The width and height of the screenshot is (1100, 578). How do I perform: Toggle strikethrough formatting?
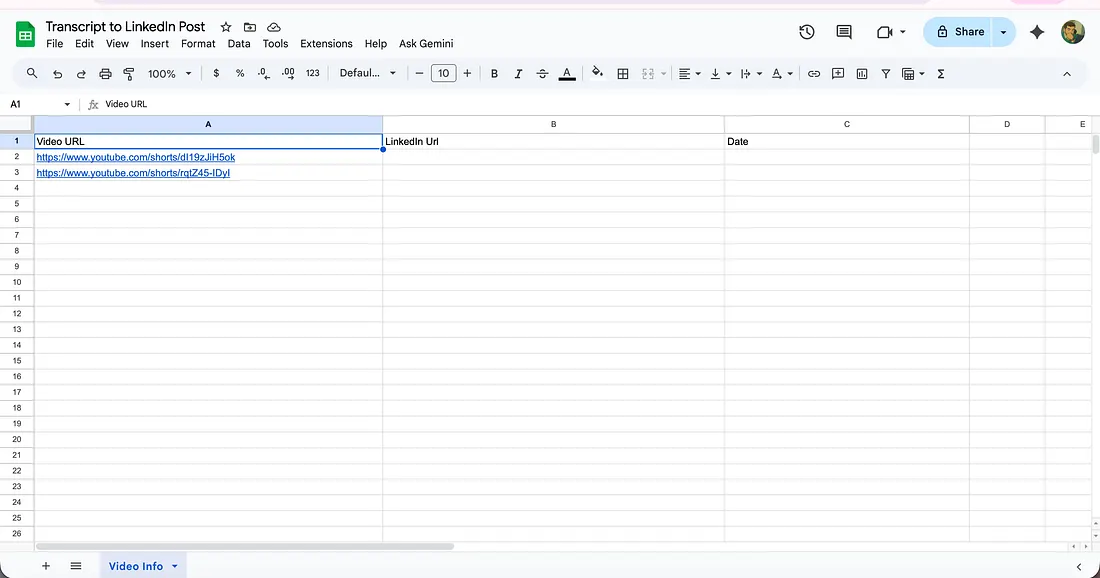coord(542,74)
